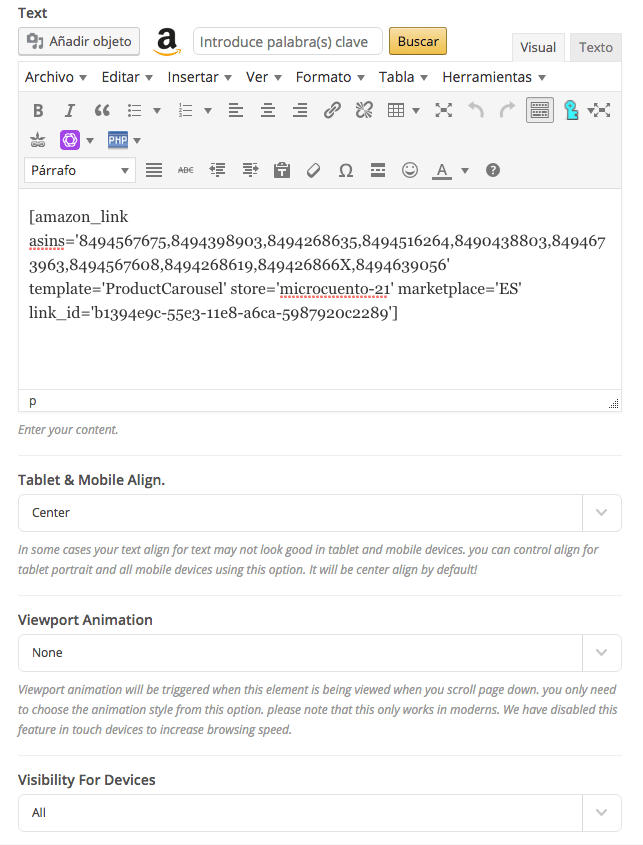Insert a table from toolbar icon
The width and height of the screenshot is (643, 845).
(x=396, y=110)
